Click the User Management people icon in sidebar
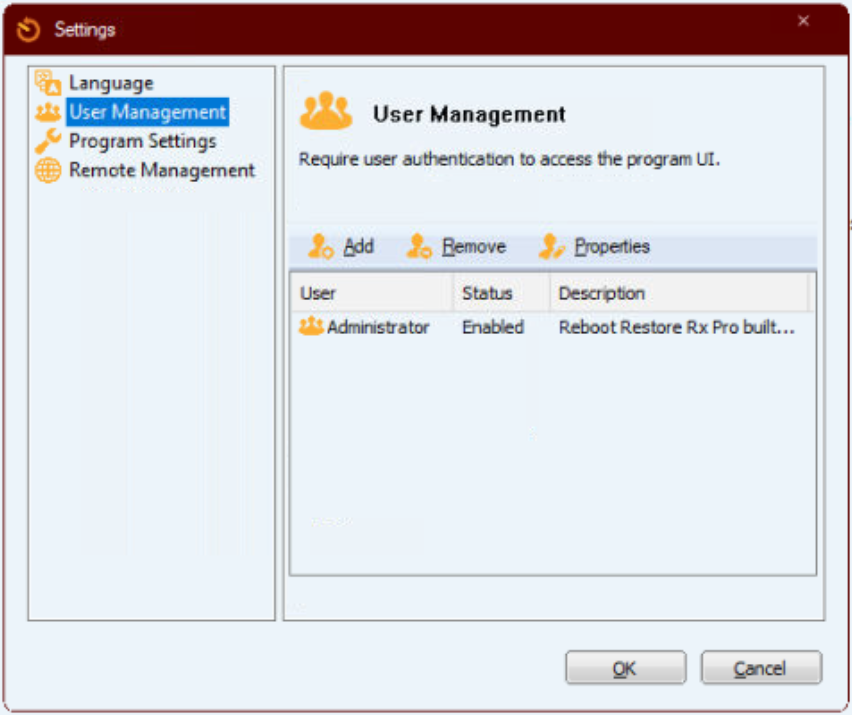The height and width of the screenshot is (715, 852). [x=48, y=112]
